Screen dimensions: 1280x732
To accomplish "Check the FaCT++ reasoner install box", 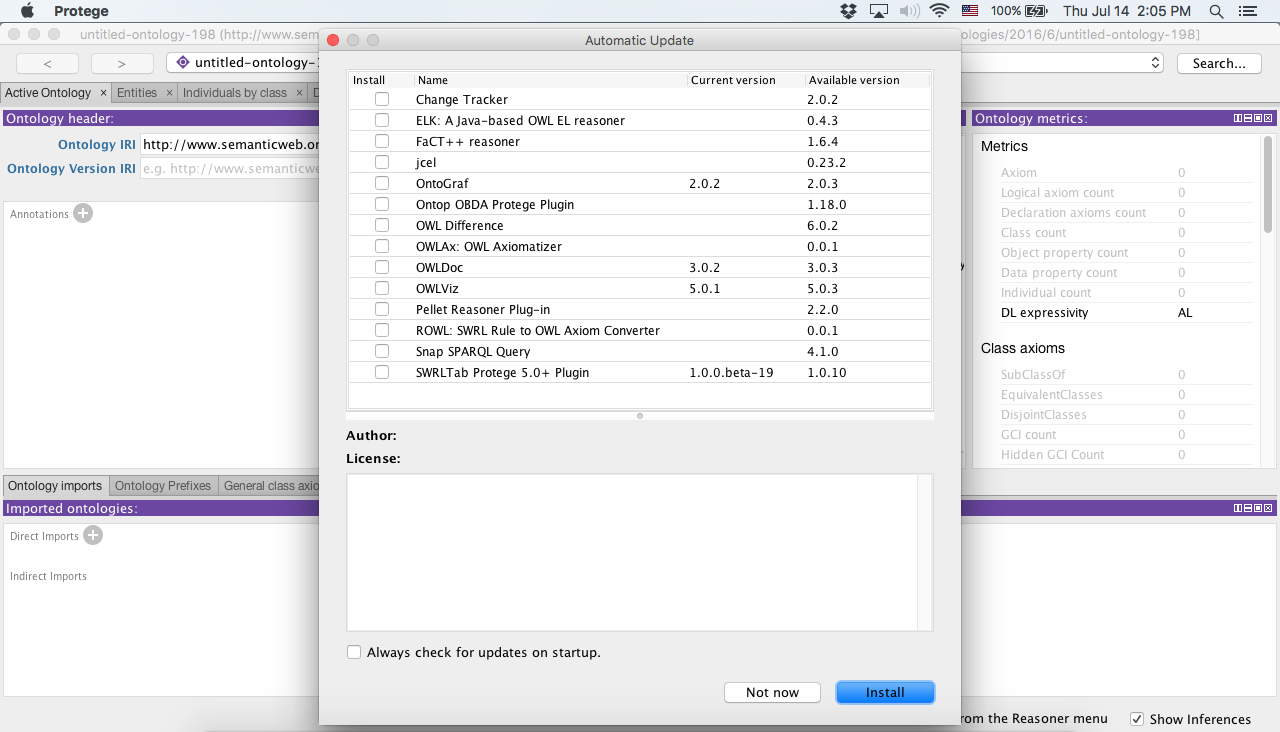I will 382,141.
